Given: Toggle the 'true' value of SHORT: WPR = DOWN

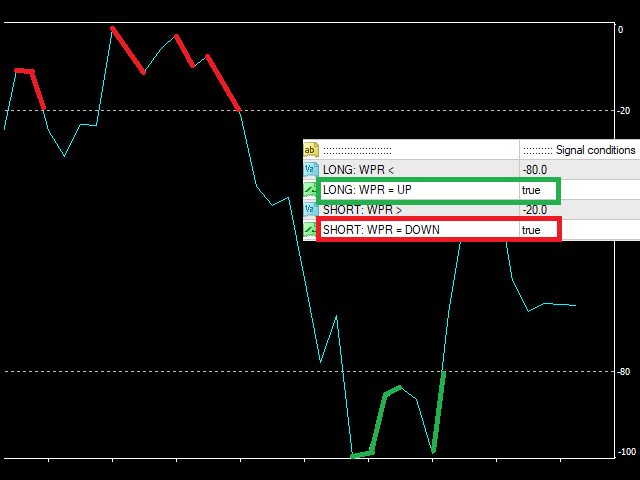Looking at the screenshot, I should coord(531,230).
